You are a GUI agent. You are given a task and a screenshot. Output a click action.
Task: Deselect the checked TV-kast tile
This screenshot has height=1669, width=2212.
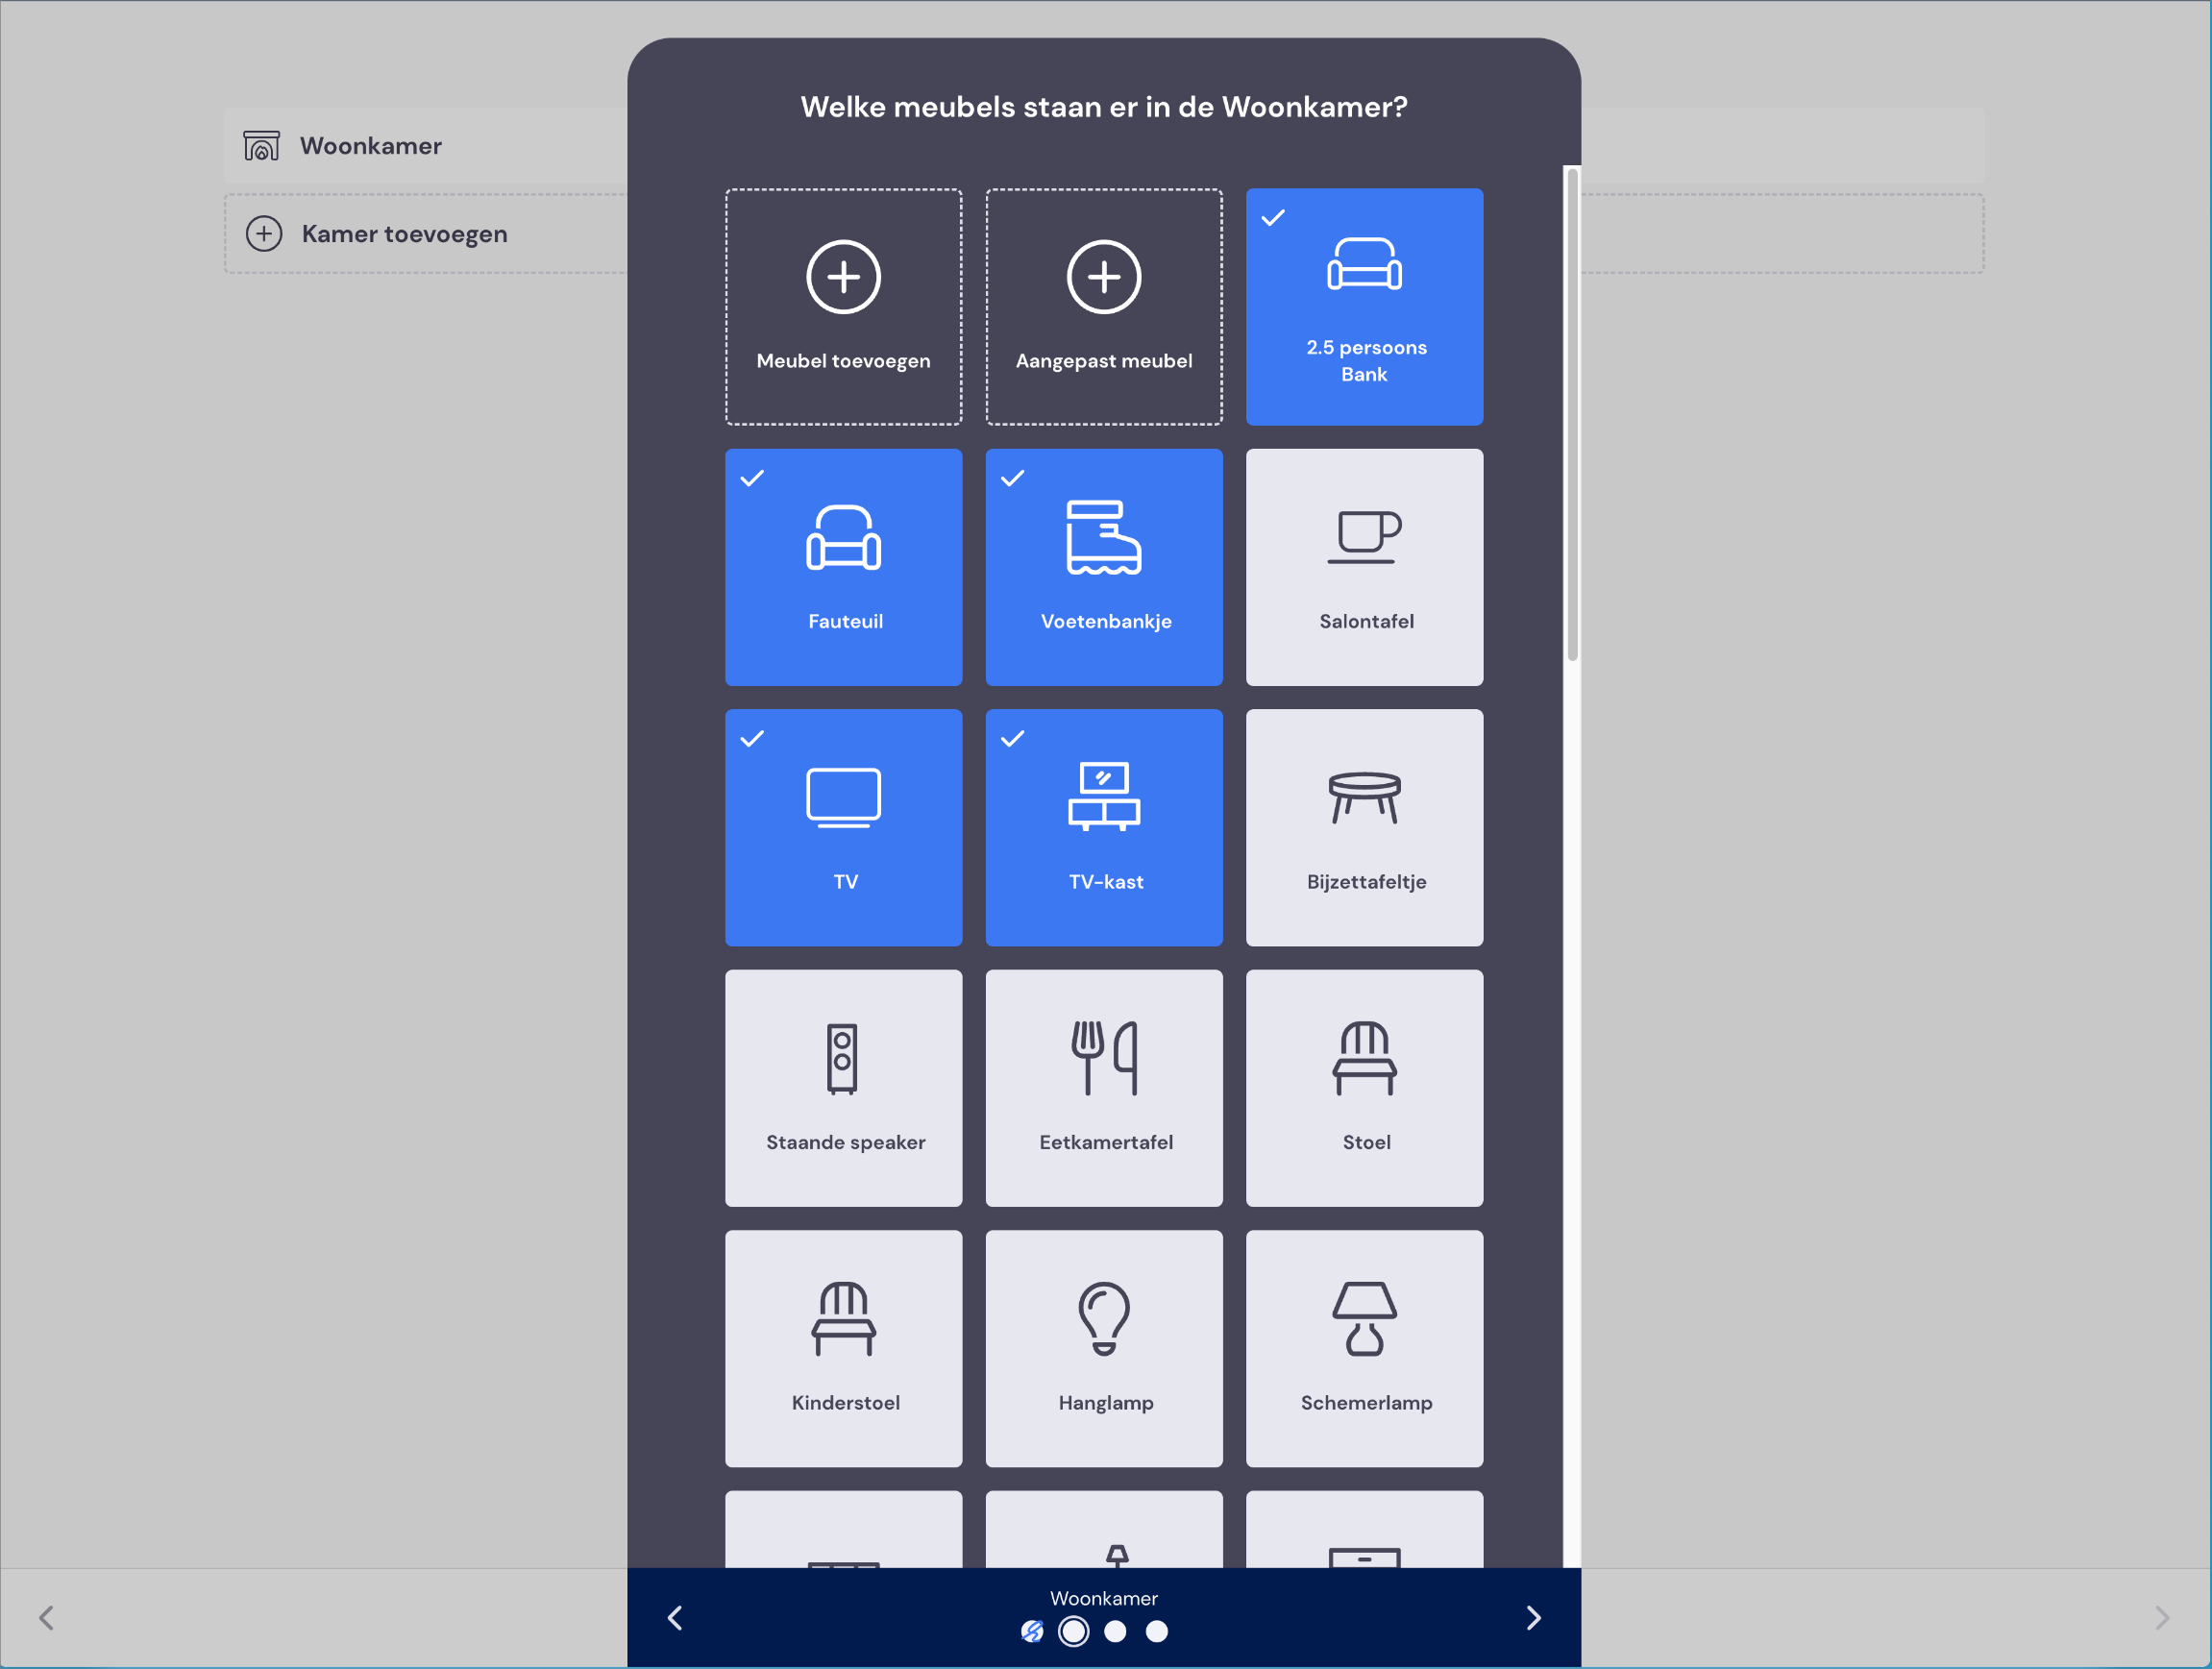[1104, 828]
